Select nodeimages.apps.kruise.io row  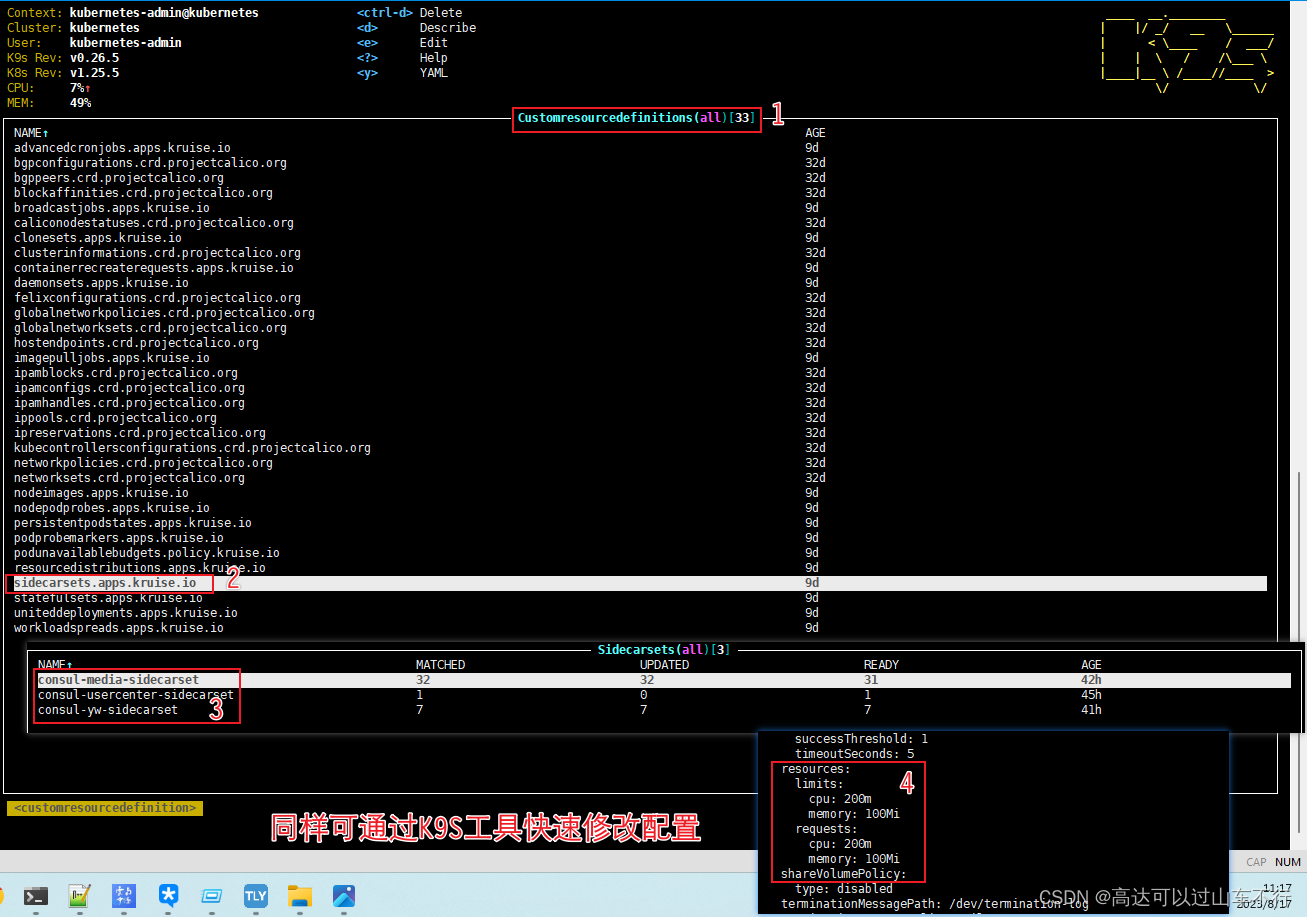pos(640,493)
